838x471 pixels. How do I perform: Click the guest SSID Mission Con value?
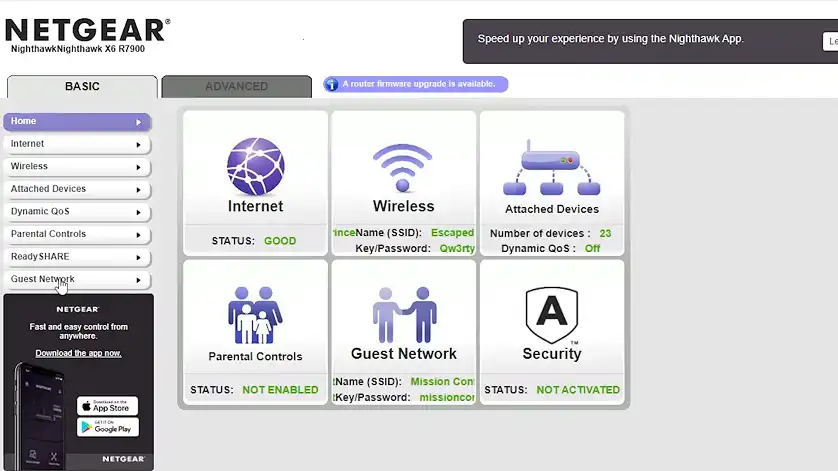coord(442,382)
